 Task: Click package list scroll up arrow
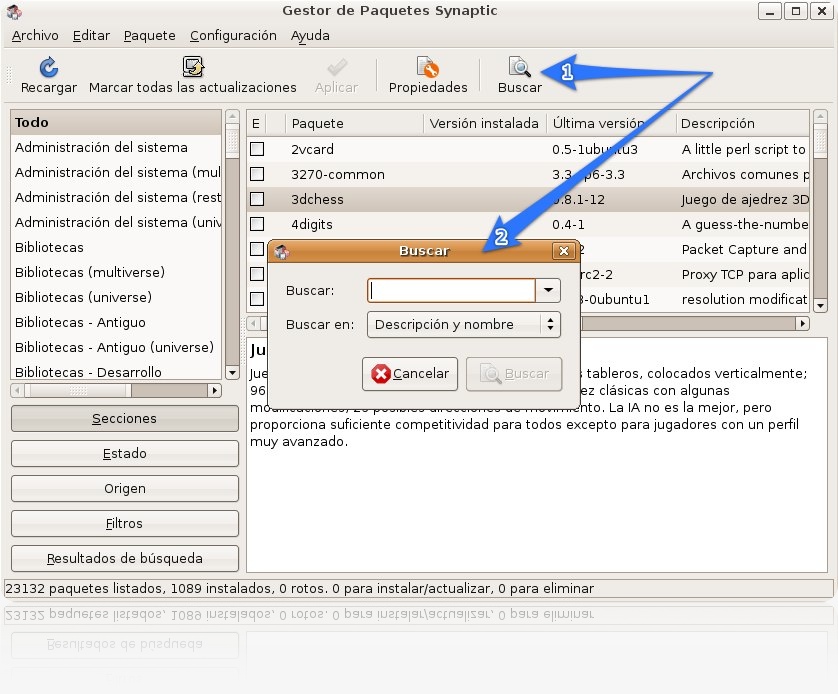coord(820,116)
